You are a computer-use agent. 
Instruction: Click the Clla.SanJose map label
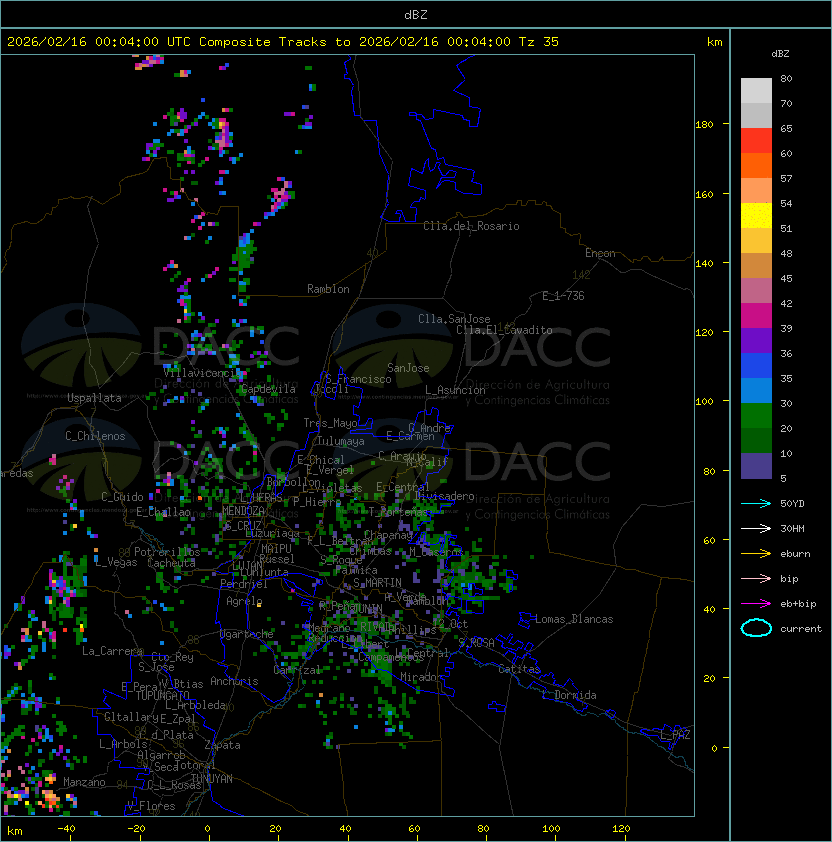[x=454, y=319]
